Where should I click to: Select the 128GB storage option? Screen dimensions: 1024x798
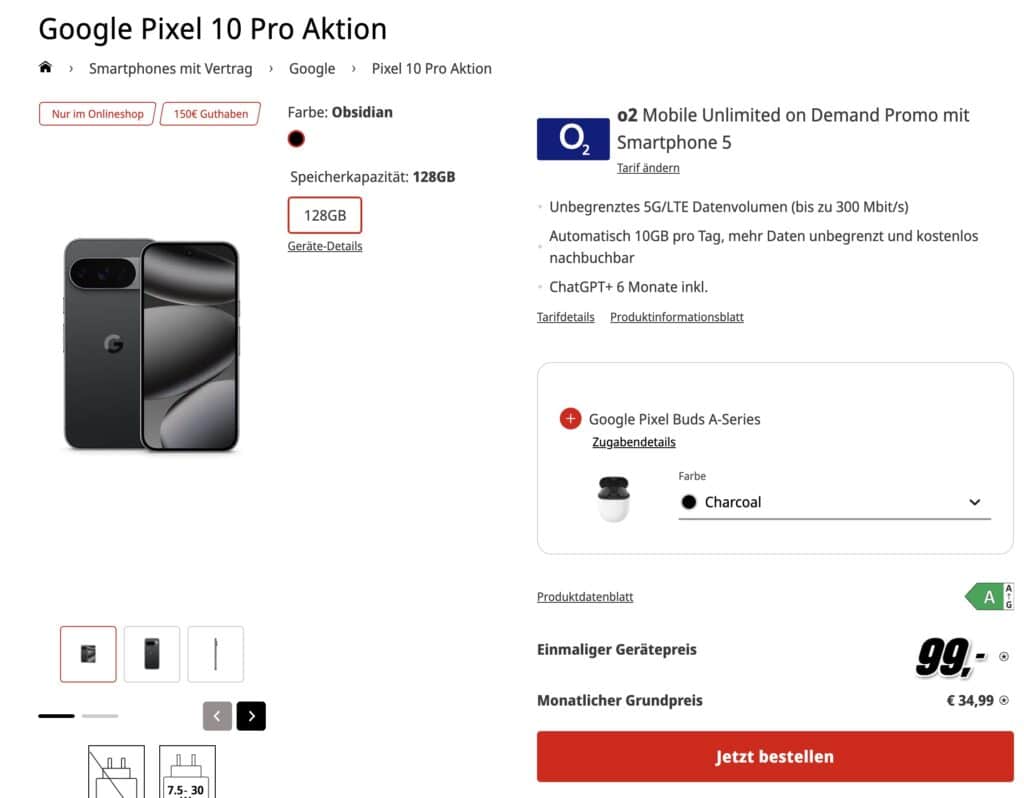point(324,215)
